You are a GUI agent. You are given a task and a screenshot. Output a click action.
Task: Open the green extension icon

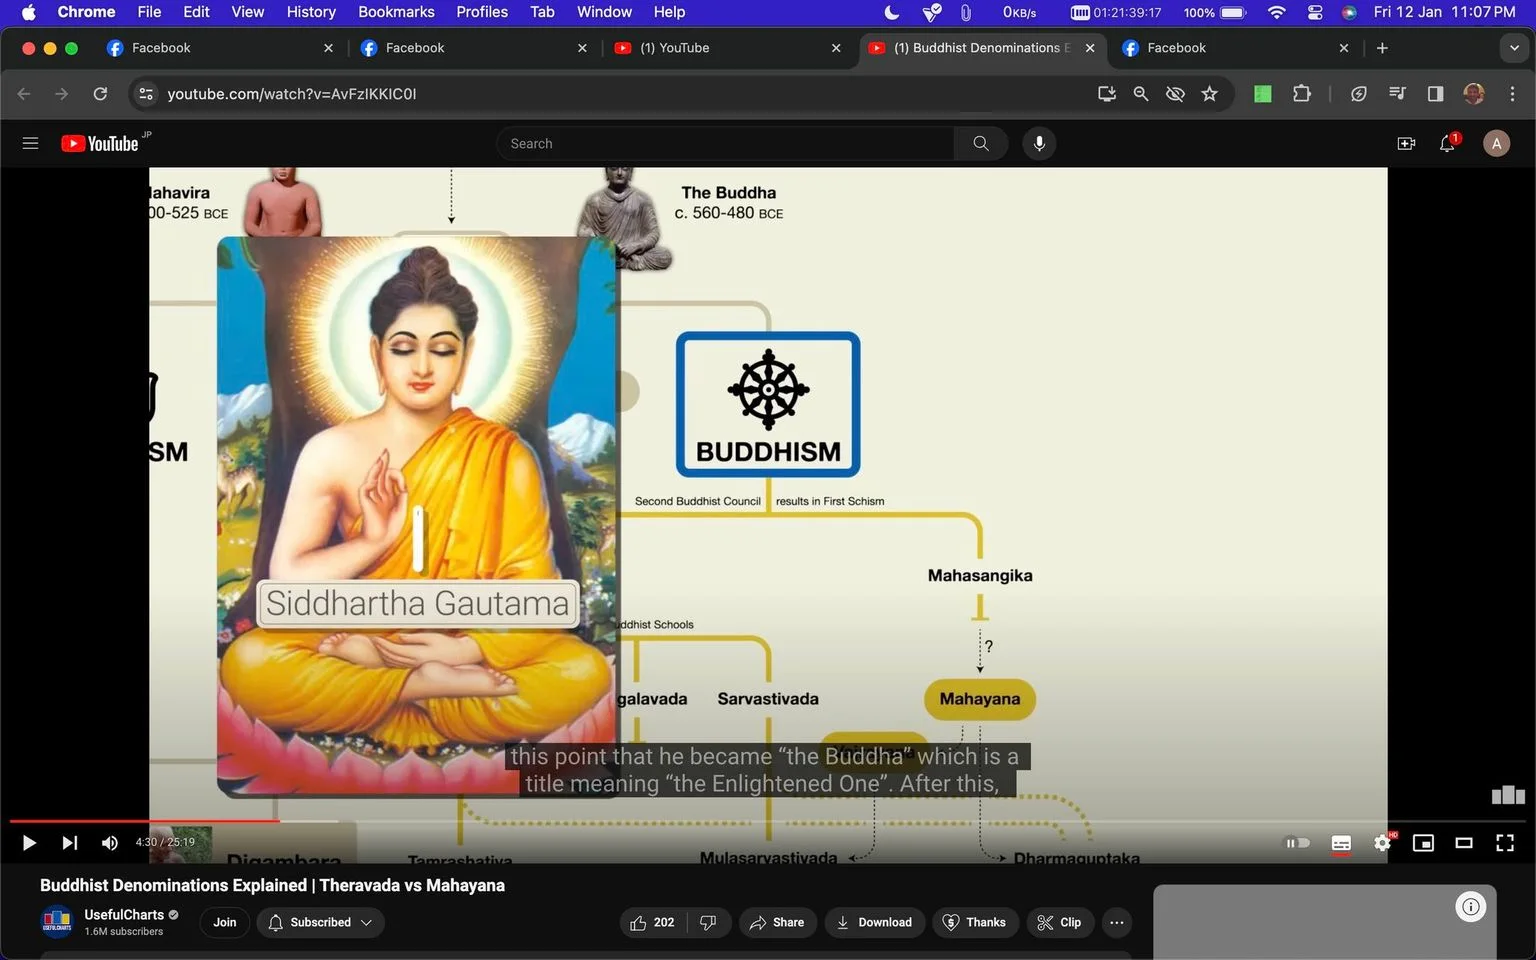(x=1263, y=94)
